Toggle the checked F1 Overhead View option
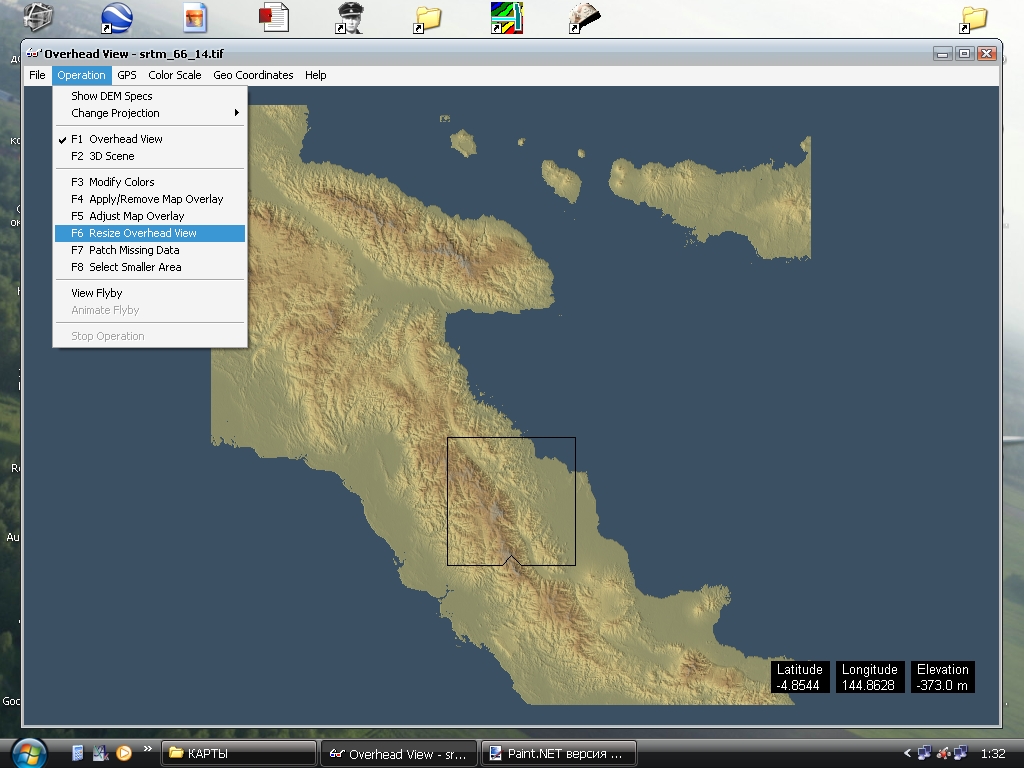The height and width of the screenshot is (768, 1024). (x=125, y=139)
